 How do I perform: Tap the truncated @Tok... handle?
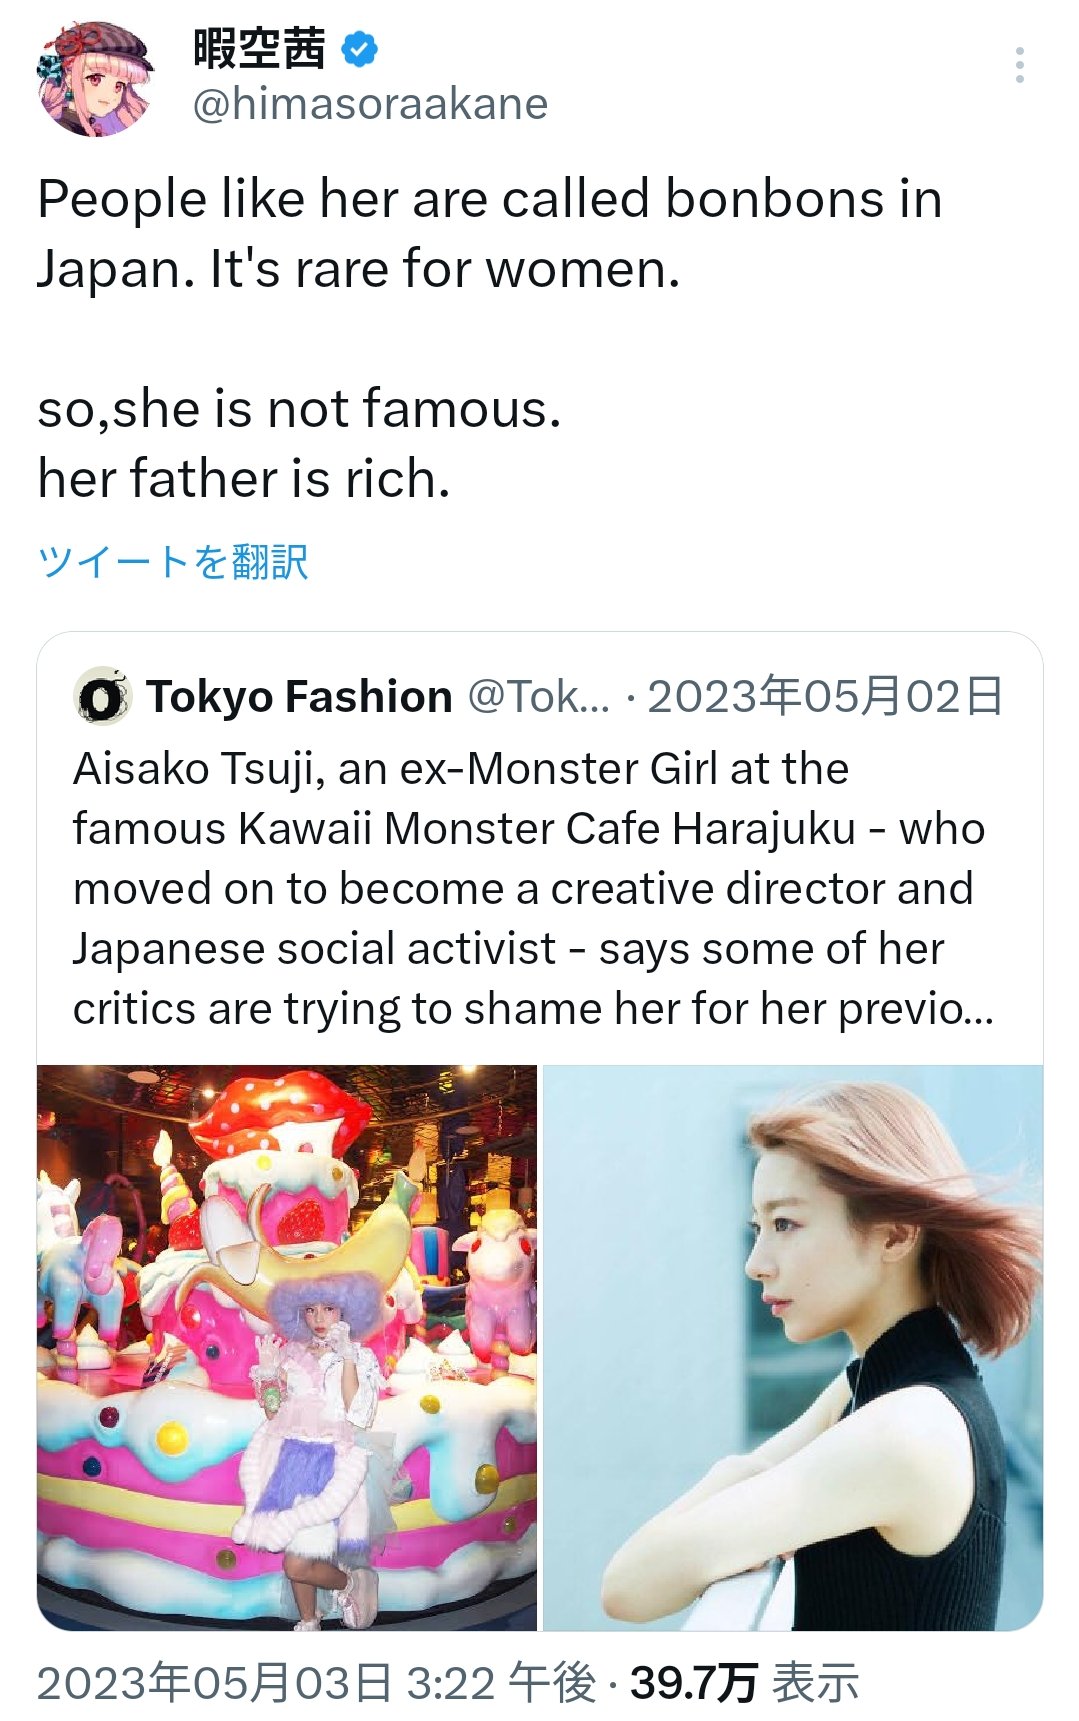point(538,697)
